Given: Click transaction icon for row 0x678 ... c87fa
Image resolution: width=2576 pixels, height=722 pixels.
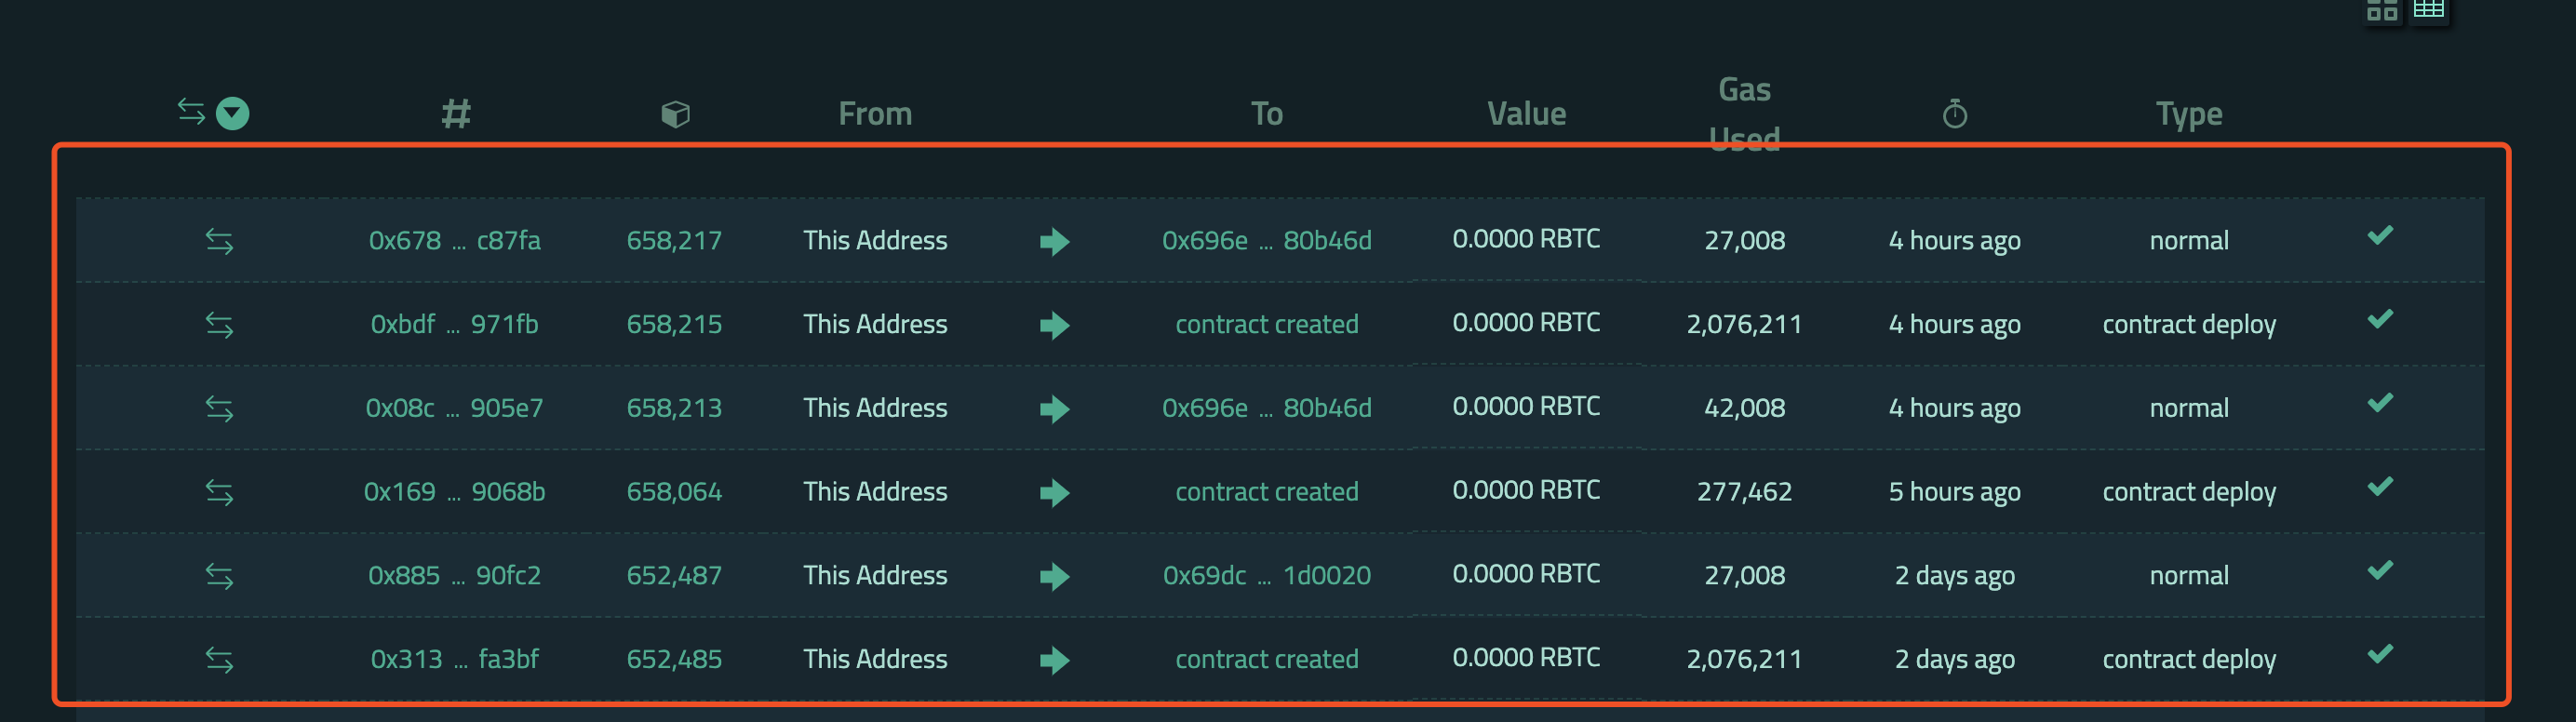Looking at the screenshot, I should 219,241.
